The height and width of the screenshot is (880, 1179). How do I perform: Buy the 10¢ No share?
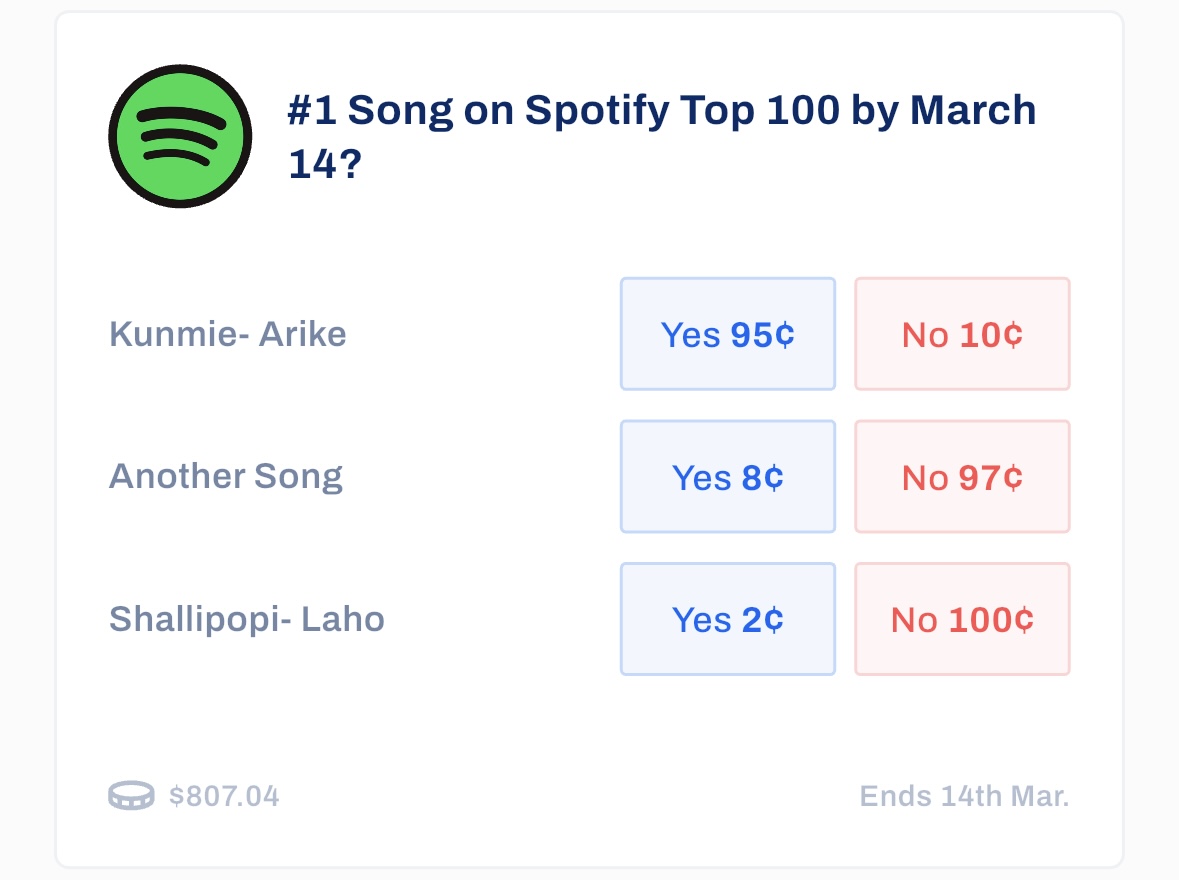tap(962, 334)
